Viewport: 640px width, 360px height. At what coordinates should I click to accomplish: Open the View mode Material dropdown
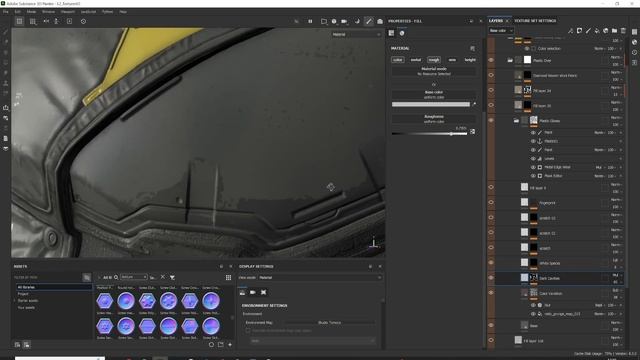320,278
